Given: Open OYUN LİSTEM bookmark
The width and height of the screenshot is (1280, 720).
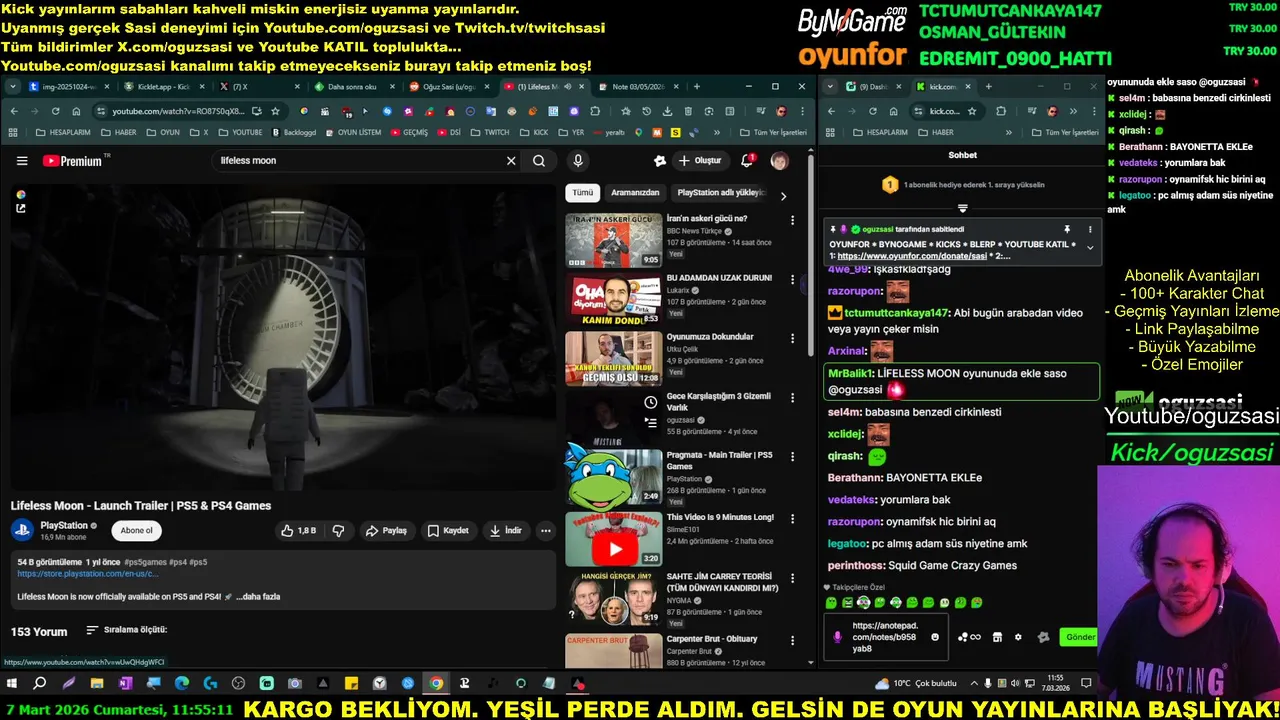Looking at the screenshot, I should [352, 132].
